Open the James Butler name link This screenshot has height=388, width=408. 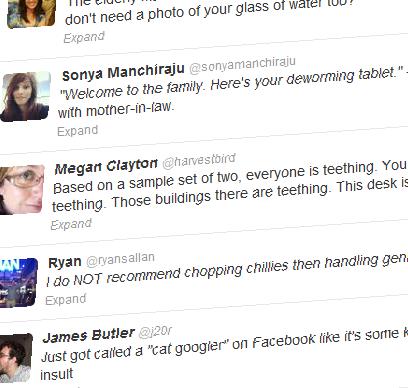(x=89, y=335)
